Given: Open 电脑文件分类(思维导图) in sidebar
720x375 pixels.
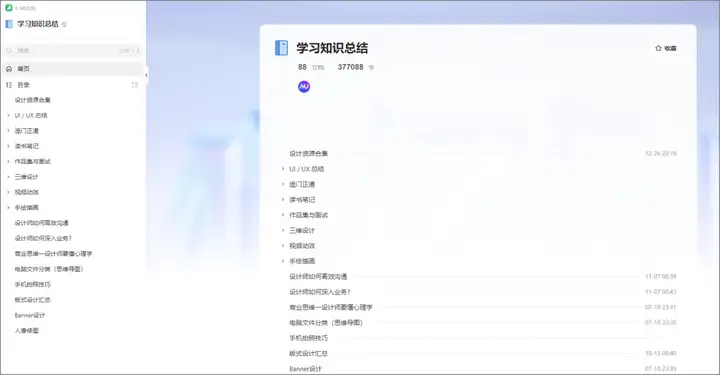Looking at the screenshot, I should coord(49,269).
